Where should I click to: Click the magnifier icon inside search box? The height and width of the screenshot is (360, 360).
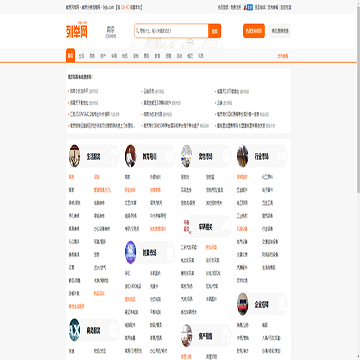pos(137,31)
